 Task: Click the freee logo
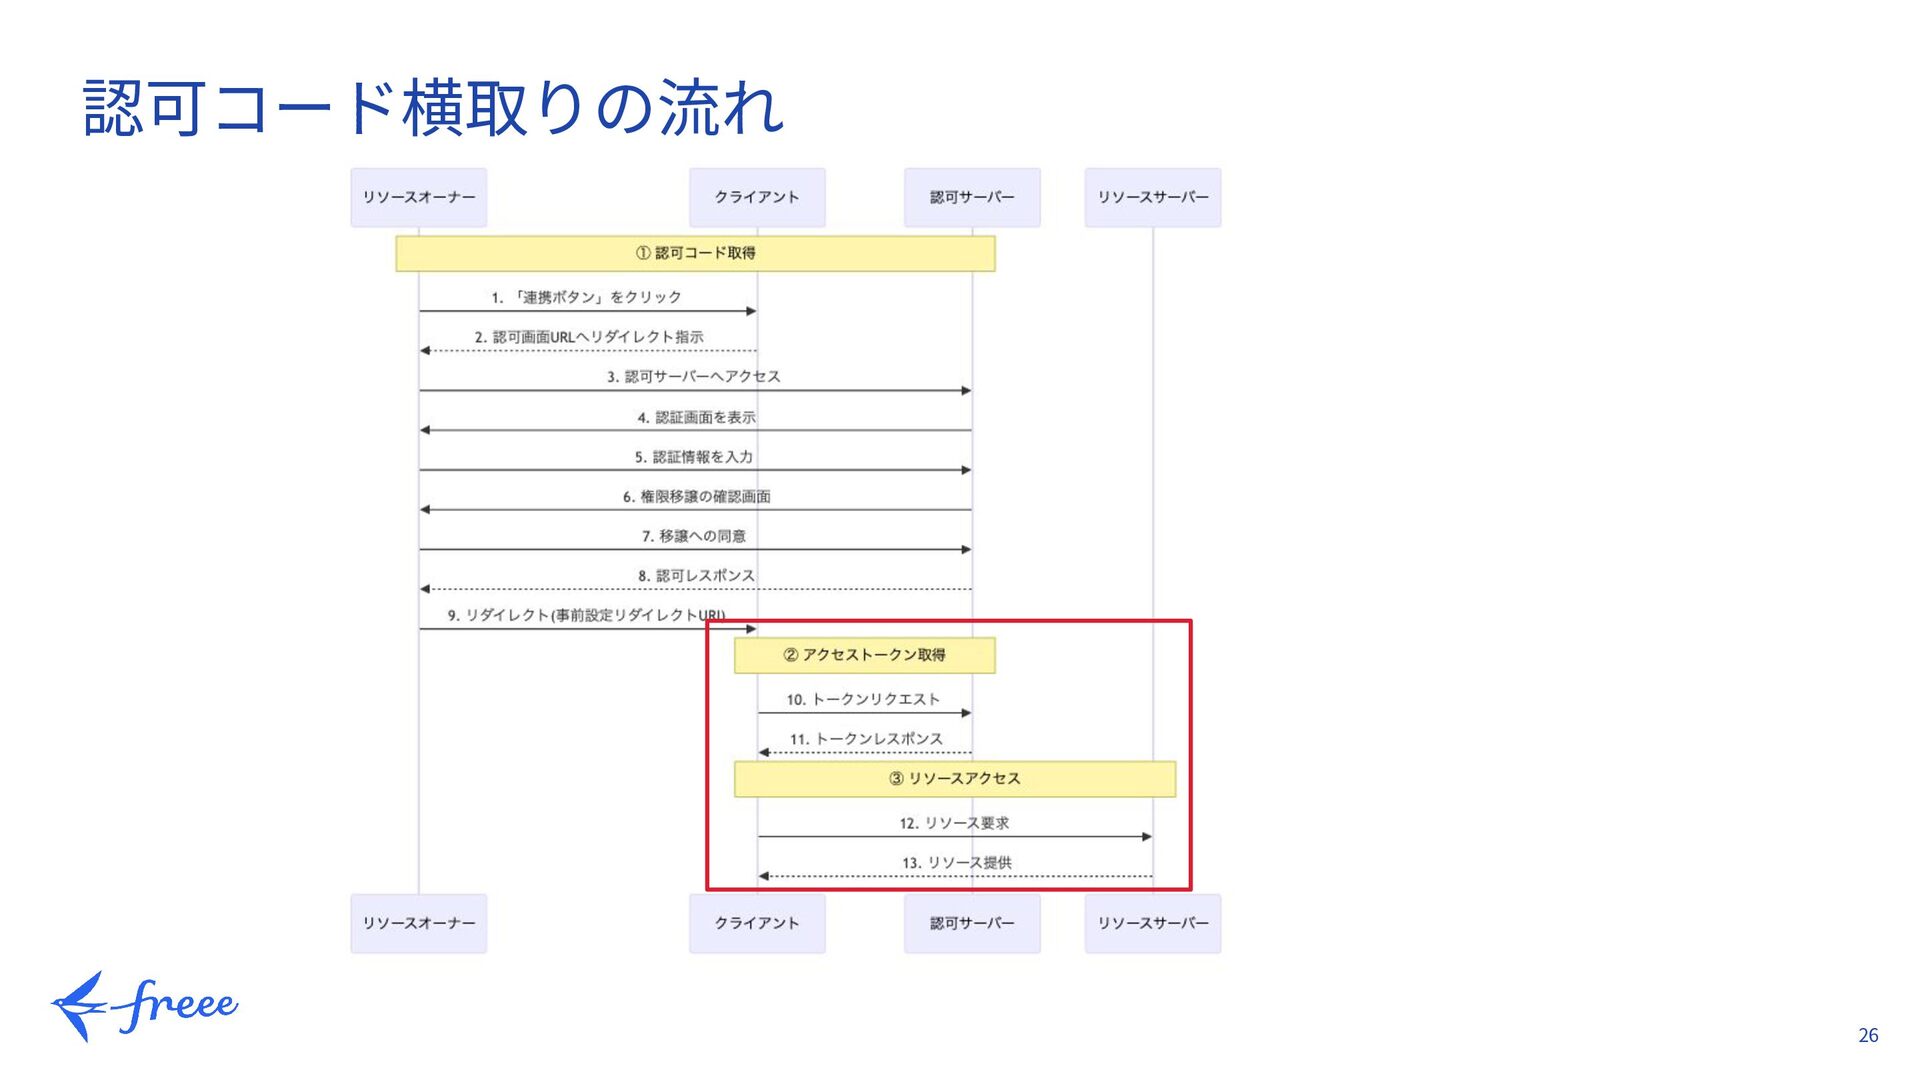[145, 1005]
